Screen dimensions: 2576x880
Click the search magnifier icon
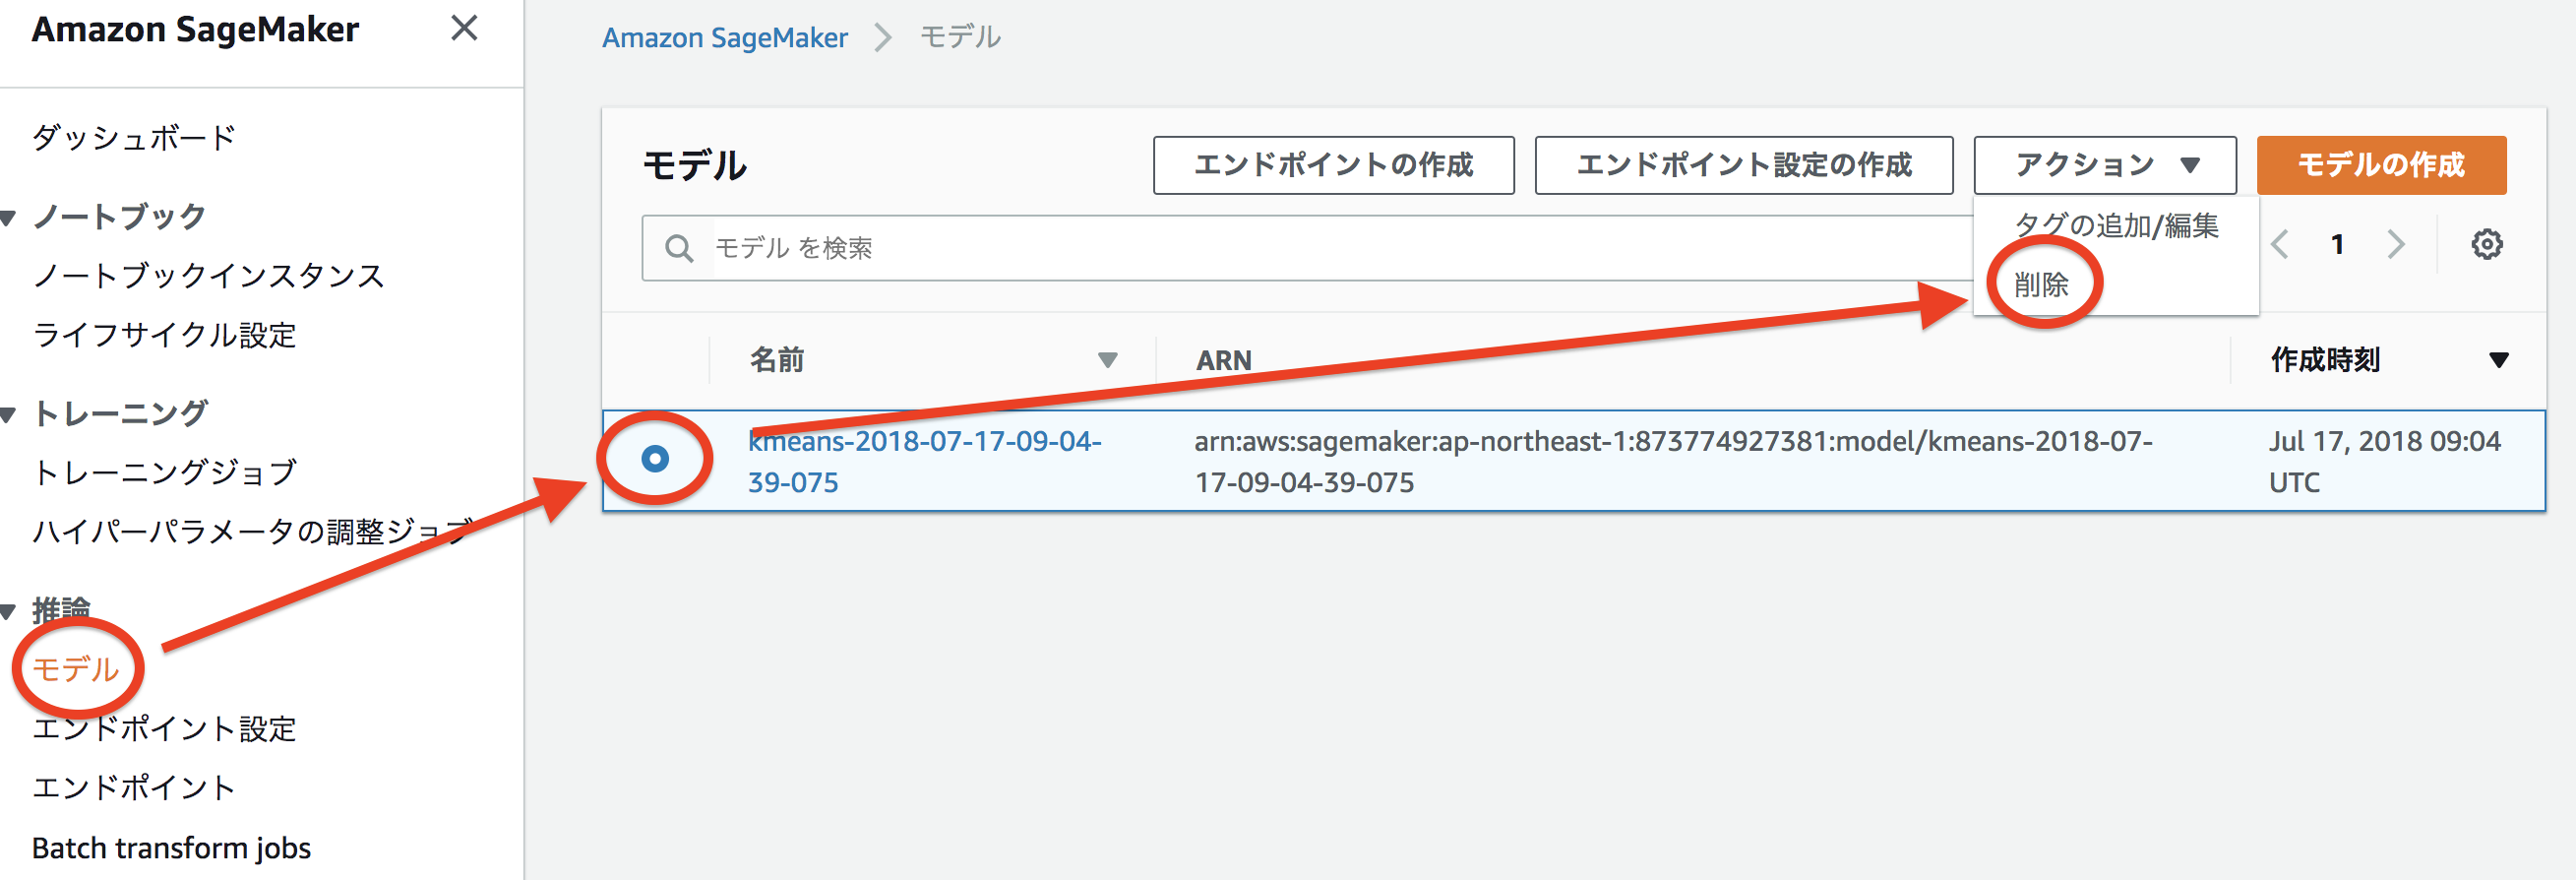tap(679, 248)
